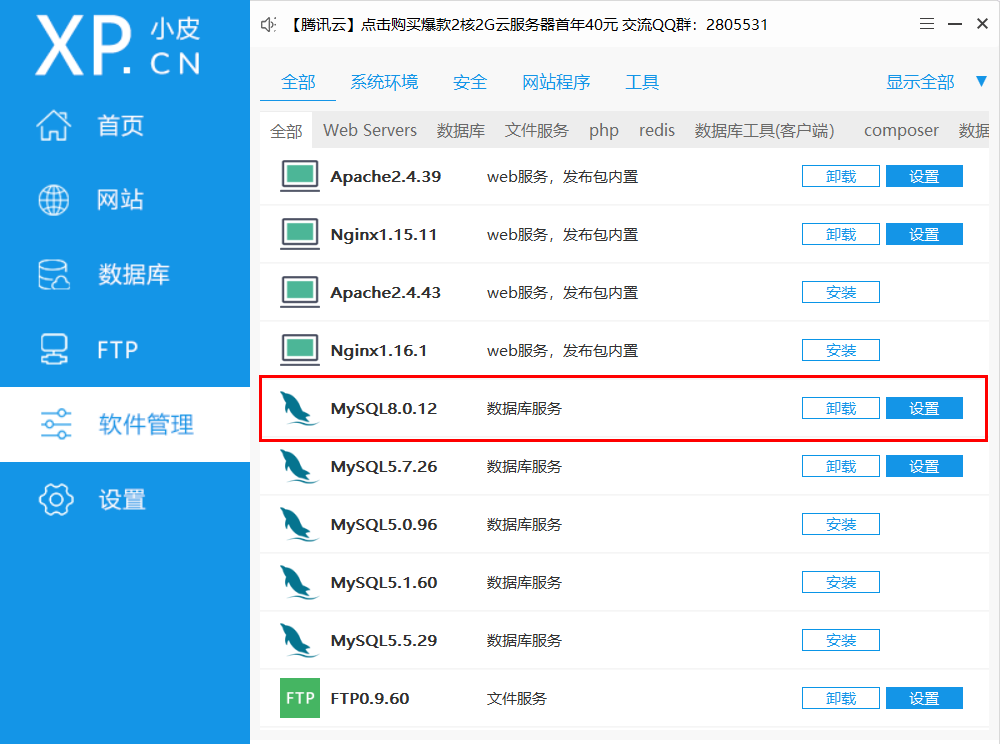This screenshot has width=1000, height=744.
Task: Switch to the 工具 tab
Action: click(x=642, y=82)
